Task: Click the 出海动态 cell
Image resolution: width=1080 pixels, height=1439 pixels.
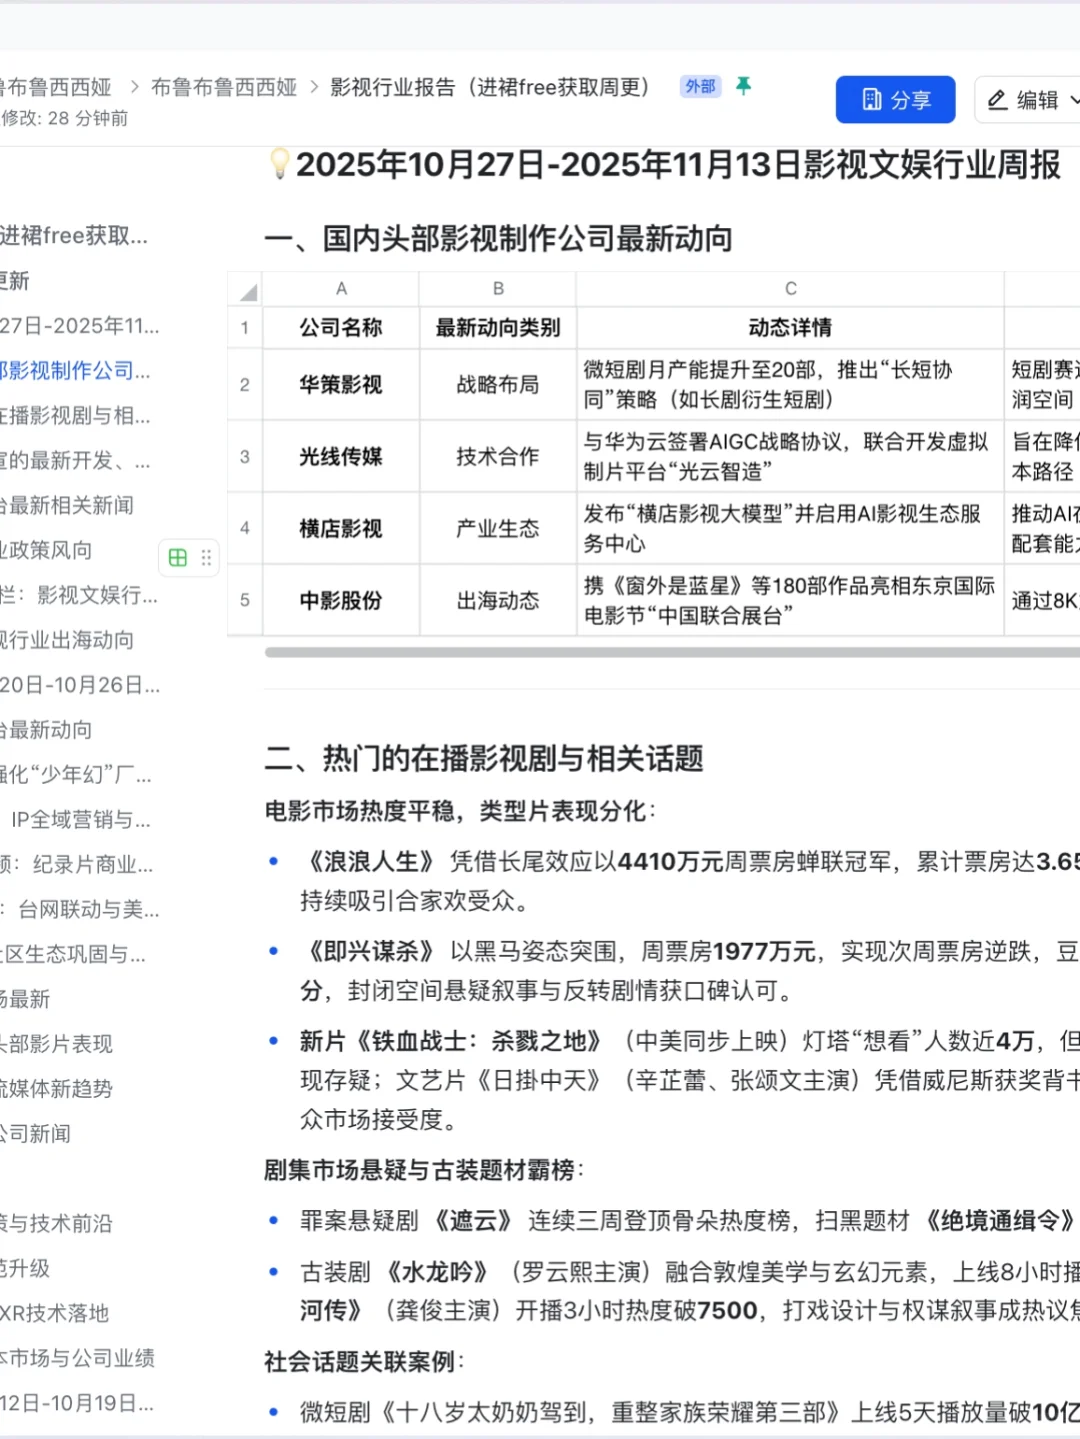Action: [x=498, y=600]
